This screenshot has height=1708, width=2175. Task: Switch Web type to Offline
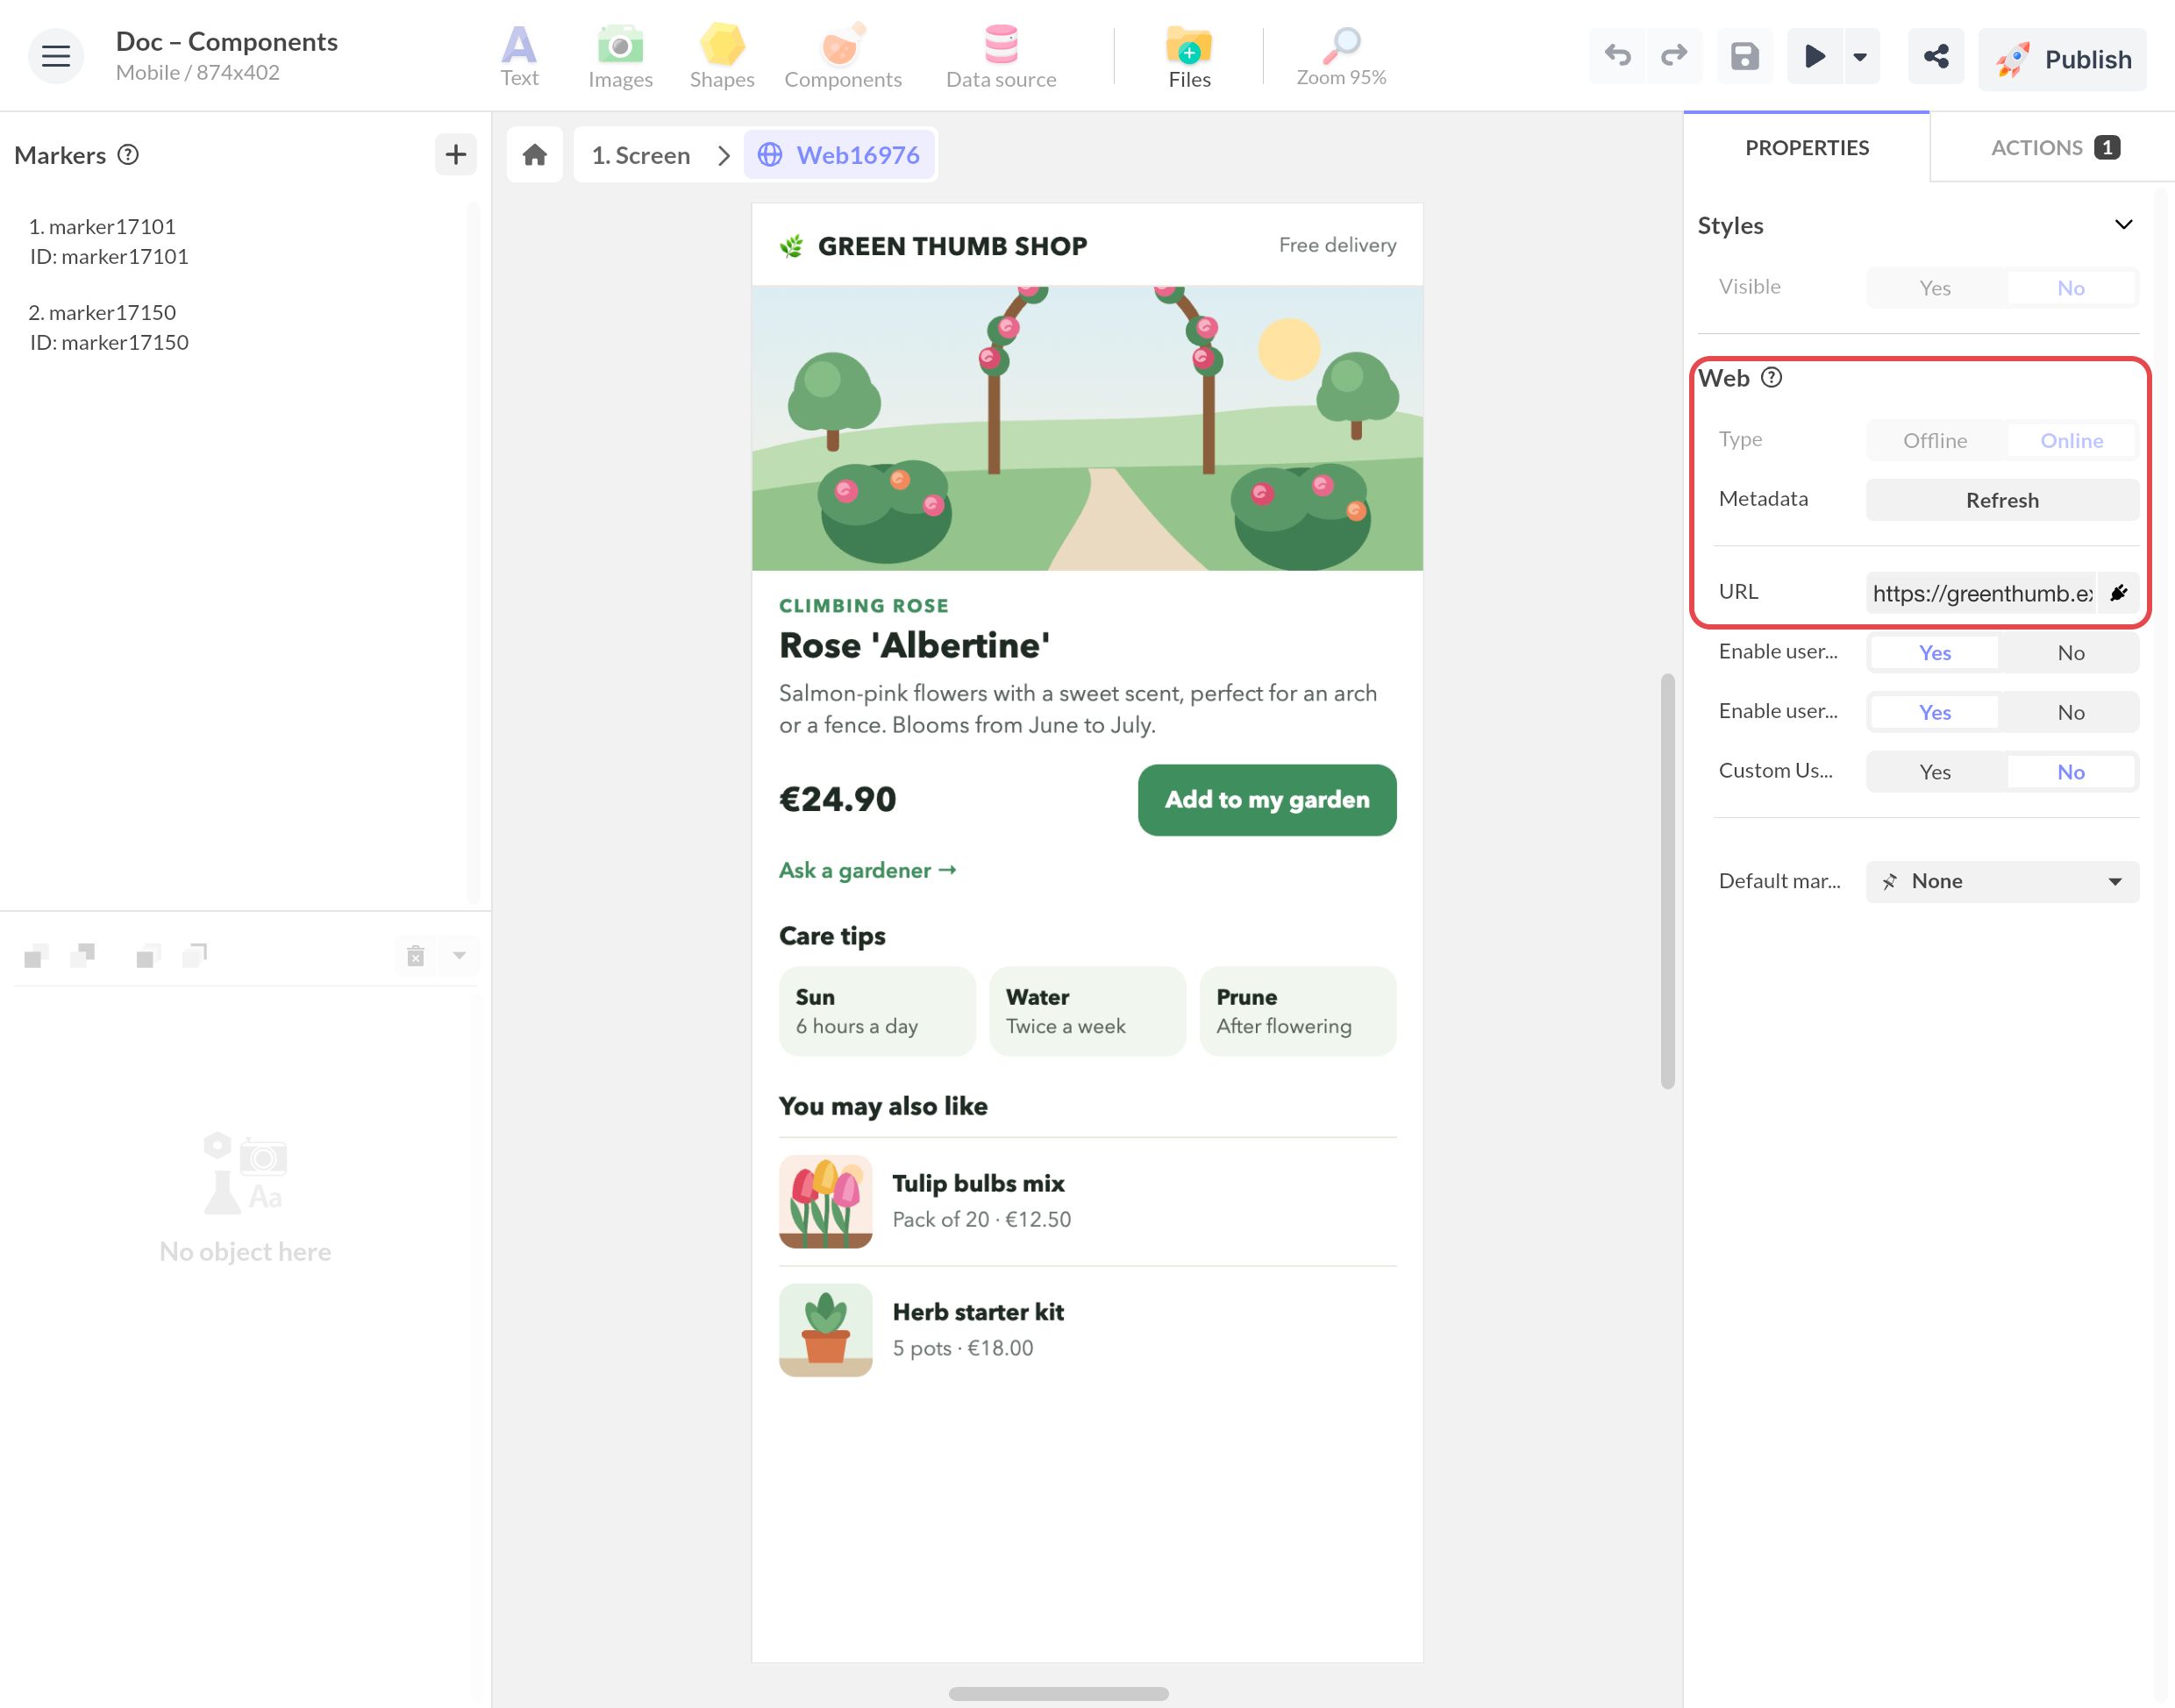[1934, 441]
